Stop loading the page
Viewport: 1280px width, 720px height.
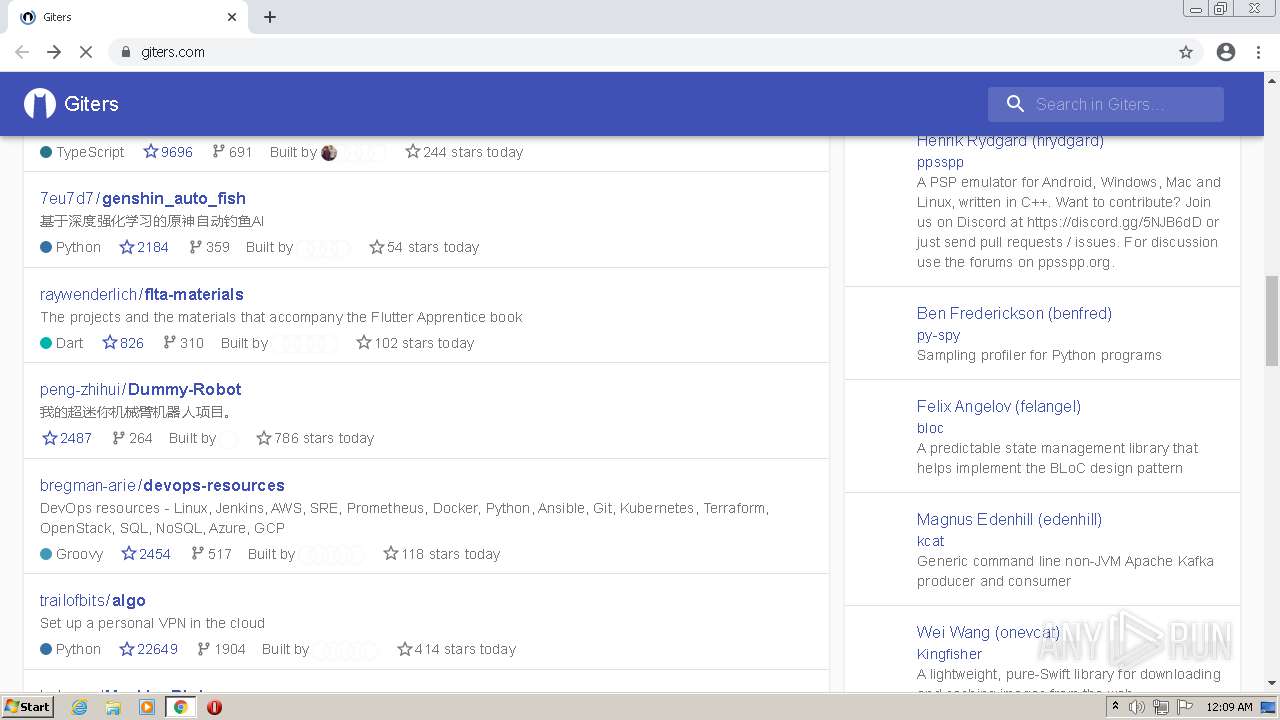pyautogui.click(x=86, y=52)
